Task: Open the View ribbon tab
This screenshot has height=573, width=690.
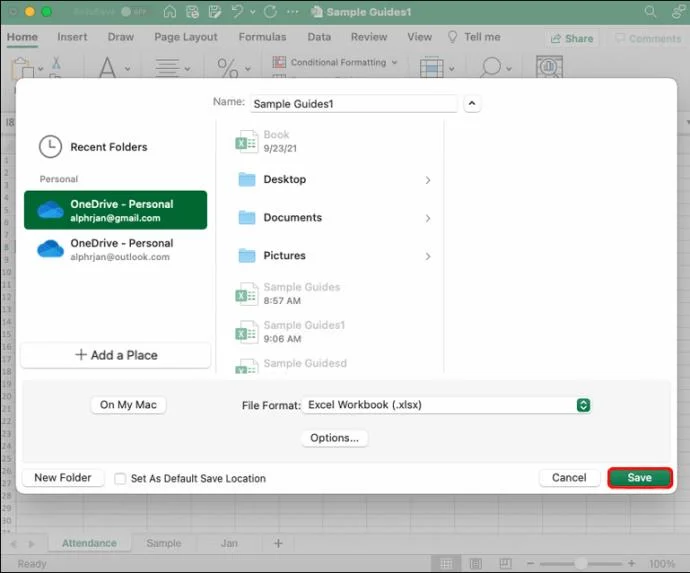Action: pyautogui.click(x=419, y=37)
